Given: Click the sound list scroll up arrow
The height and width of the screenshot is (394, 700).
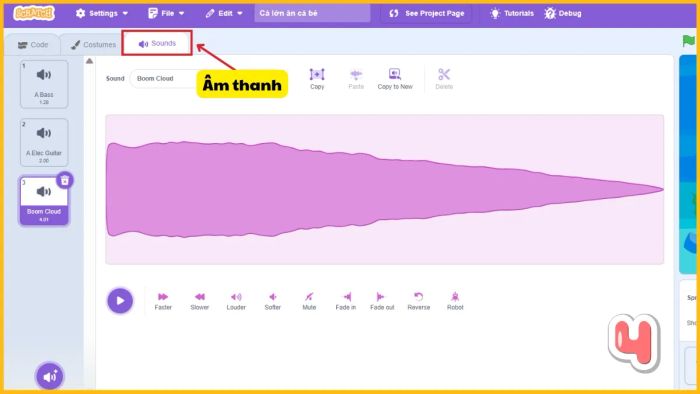Looking at the screenshot, I should pos(89,61).
